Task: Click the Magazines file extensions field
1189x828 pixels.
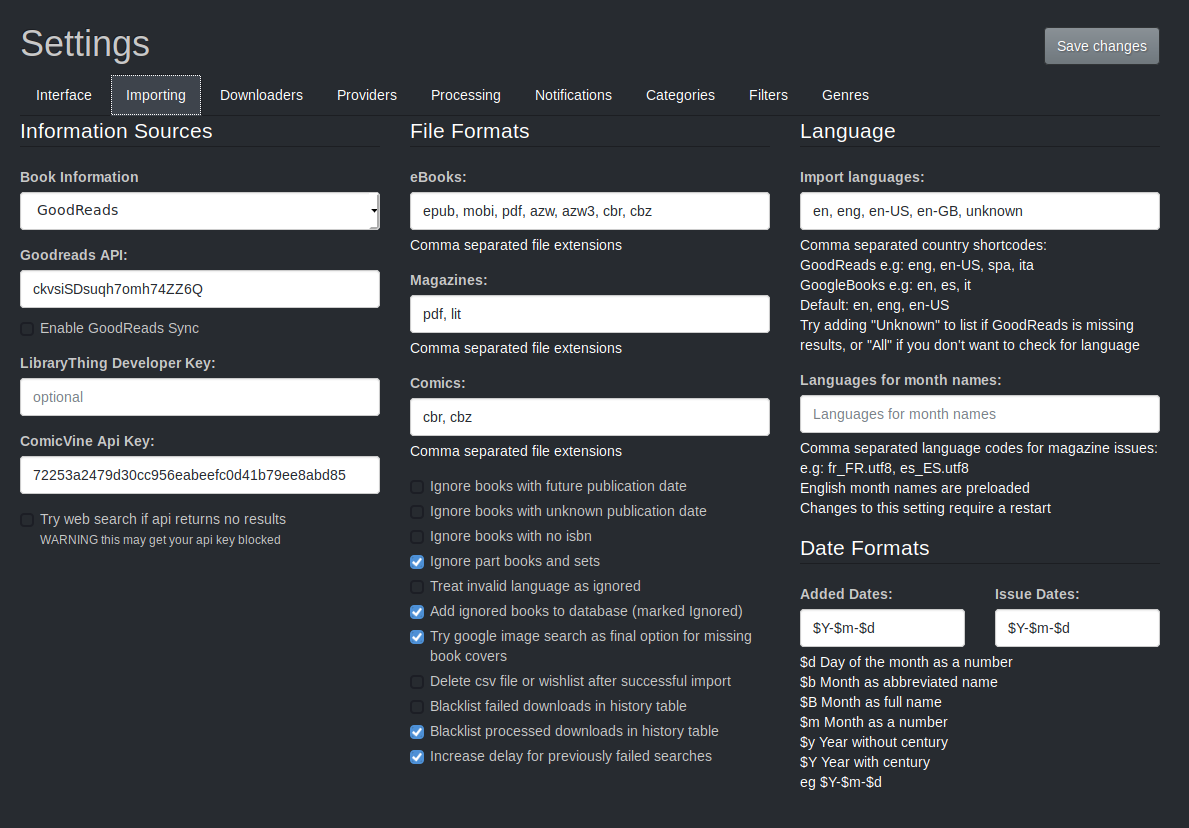Action: point(590,314)
